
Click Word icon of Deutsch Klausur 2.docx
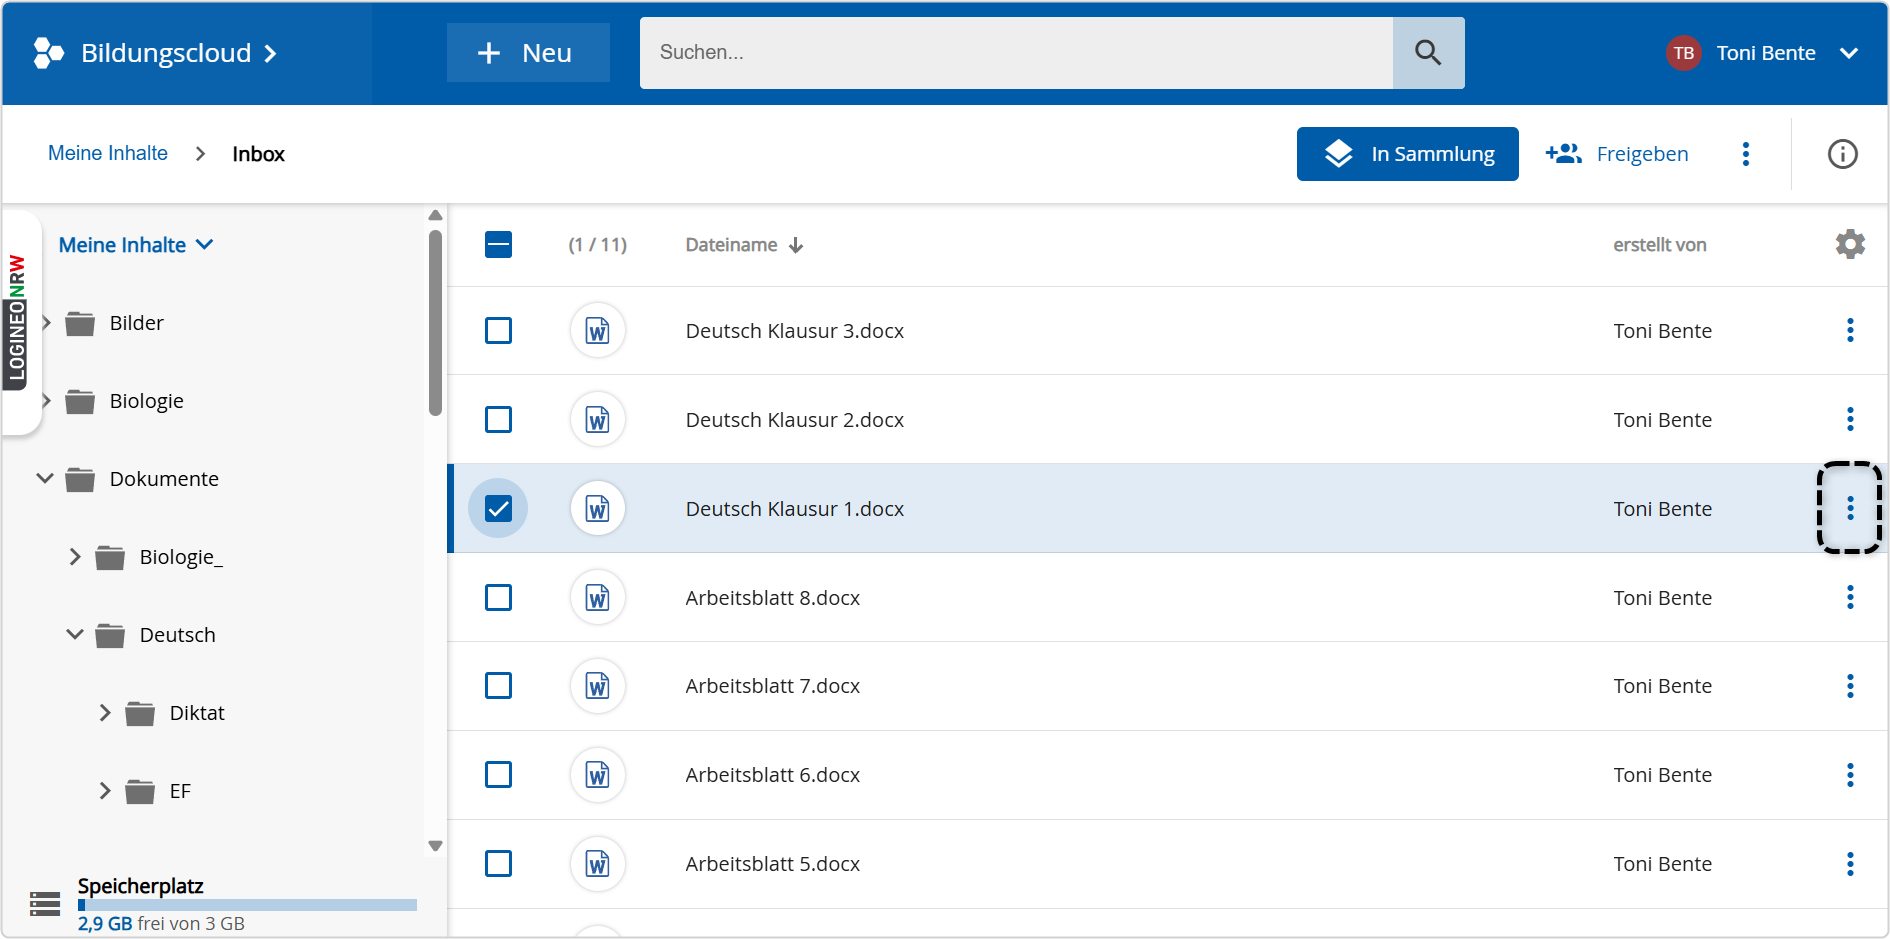click(x=598, y=419)
